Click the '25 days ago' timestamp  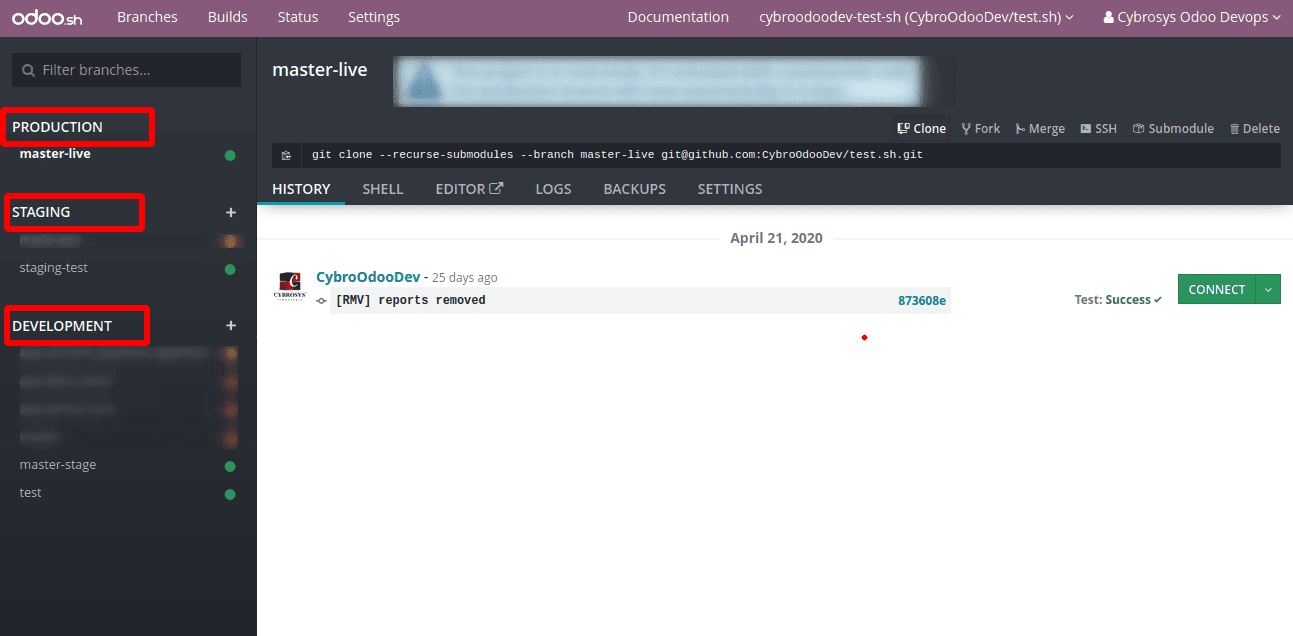(x=464, y=278)
